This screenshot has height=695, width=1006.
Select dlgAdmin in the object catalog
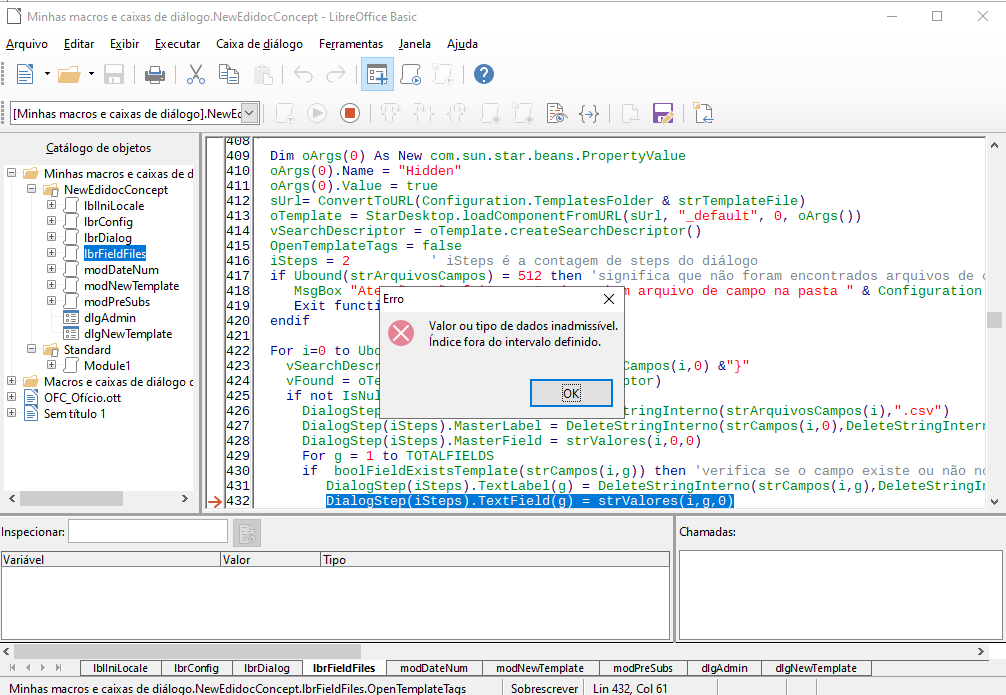(x=110, y=318)
